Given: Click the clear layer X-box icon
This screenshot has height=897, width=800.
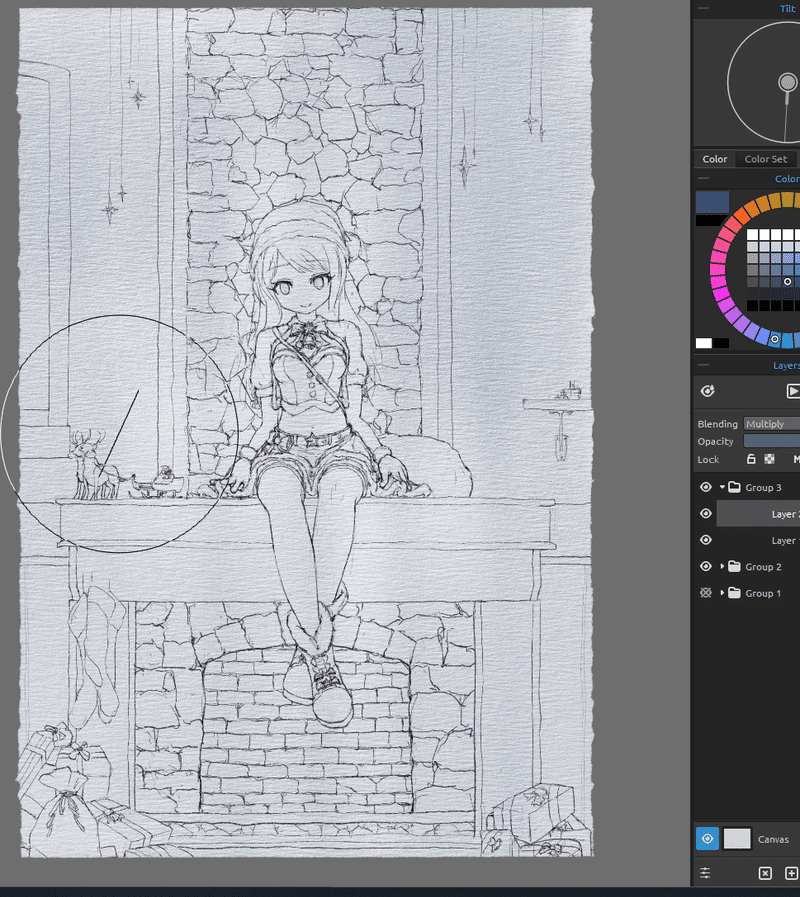Looking at the screenshot, I should tap(765, 873).
